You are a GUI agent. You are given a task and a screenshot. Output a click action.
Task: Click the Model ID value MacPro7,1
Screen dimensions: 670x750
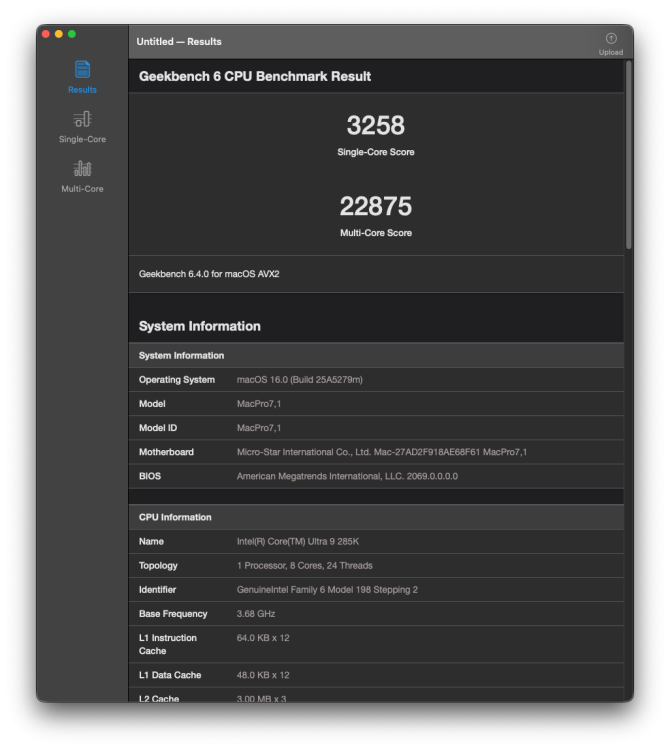(259, 428)
